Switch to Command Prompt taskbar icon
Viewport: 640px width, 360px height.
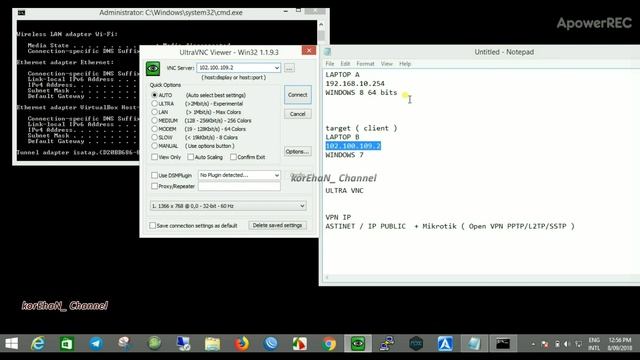[x=503, y=344]
